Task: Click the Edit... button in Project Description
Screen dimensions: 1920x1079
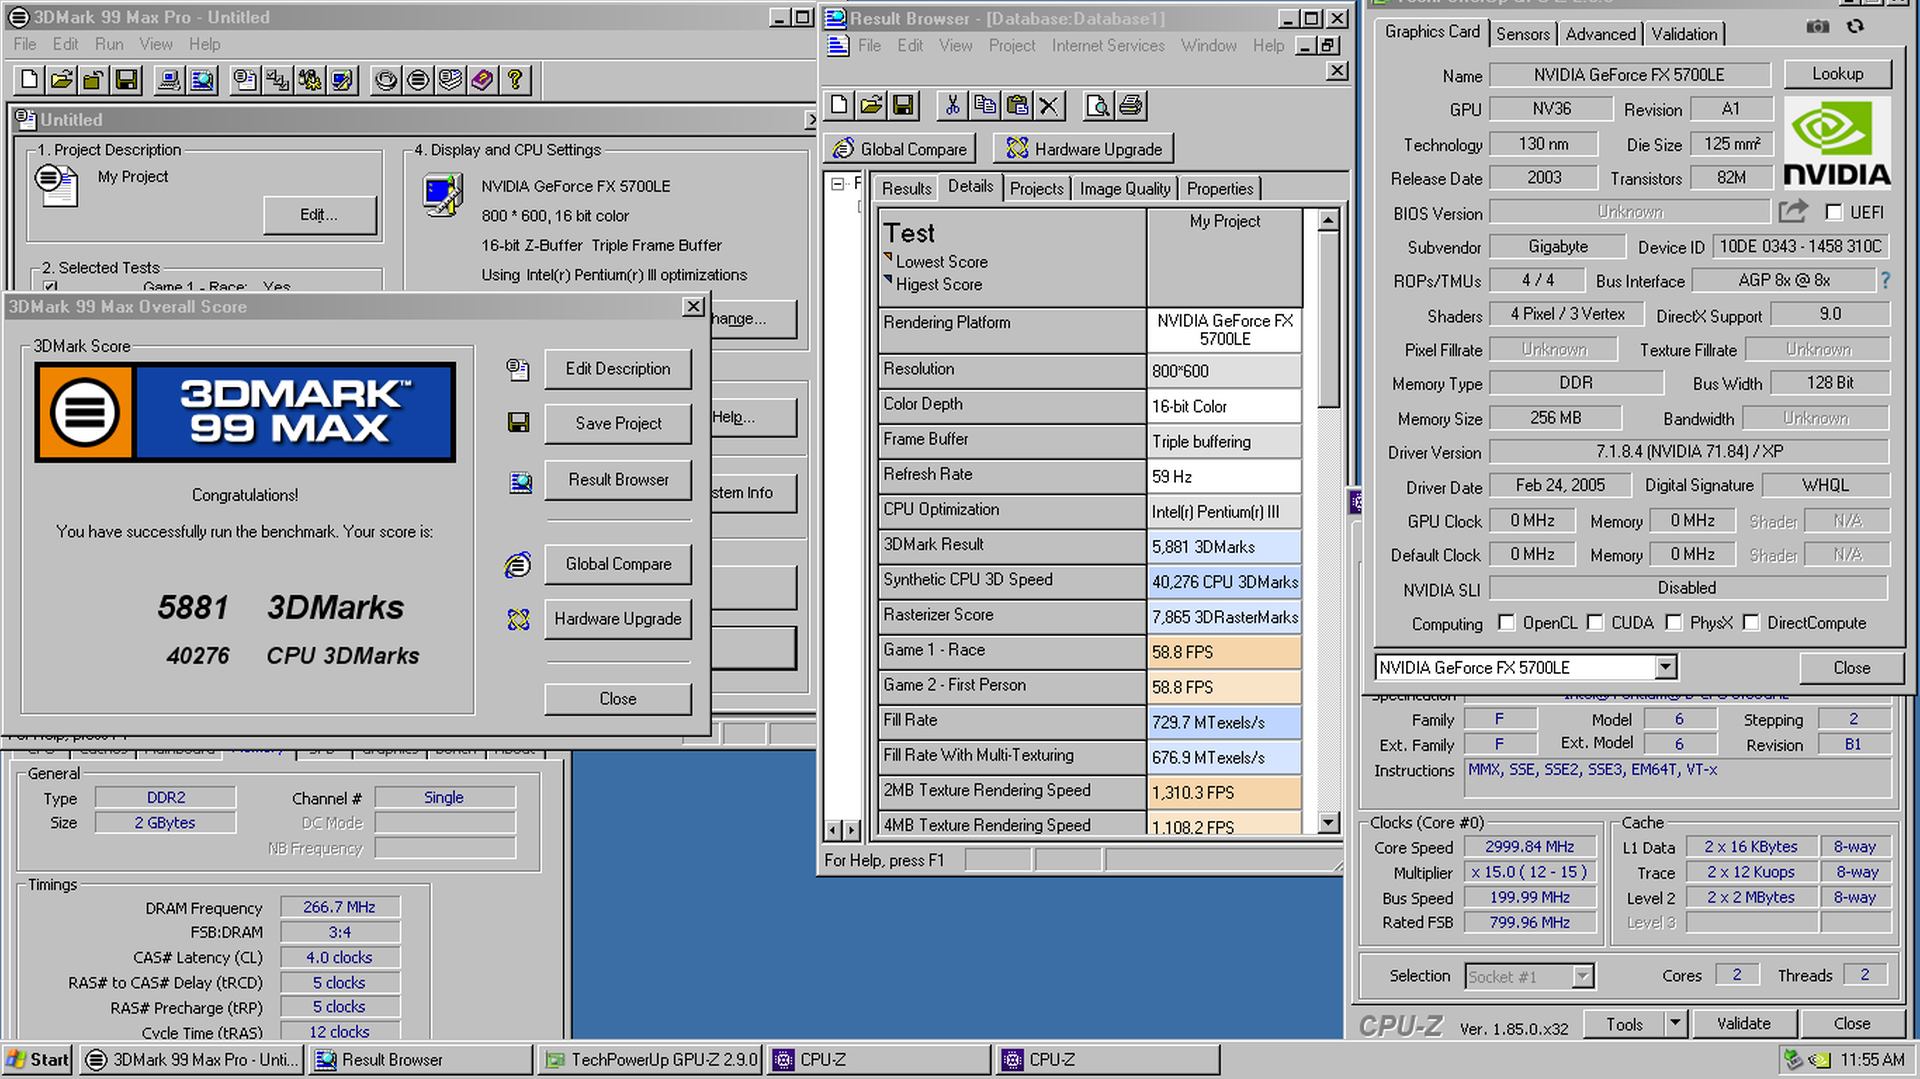Action: (319, 215)
